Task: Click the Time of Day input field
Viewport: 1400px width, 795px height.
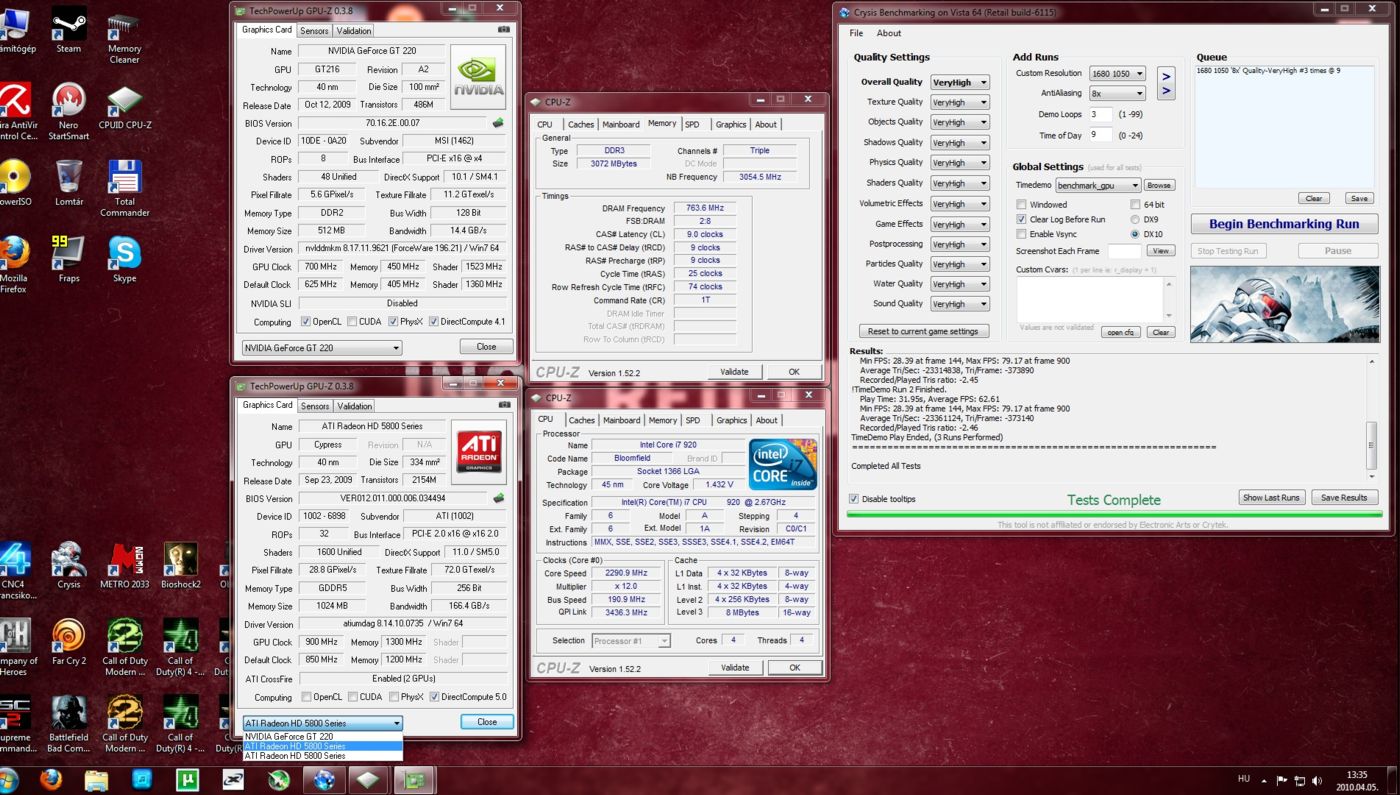Action: pos(1100,135)
